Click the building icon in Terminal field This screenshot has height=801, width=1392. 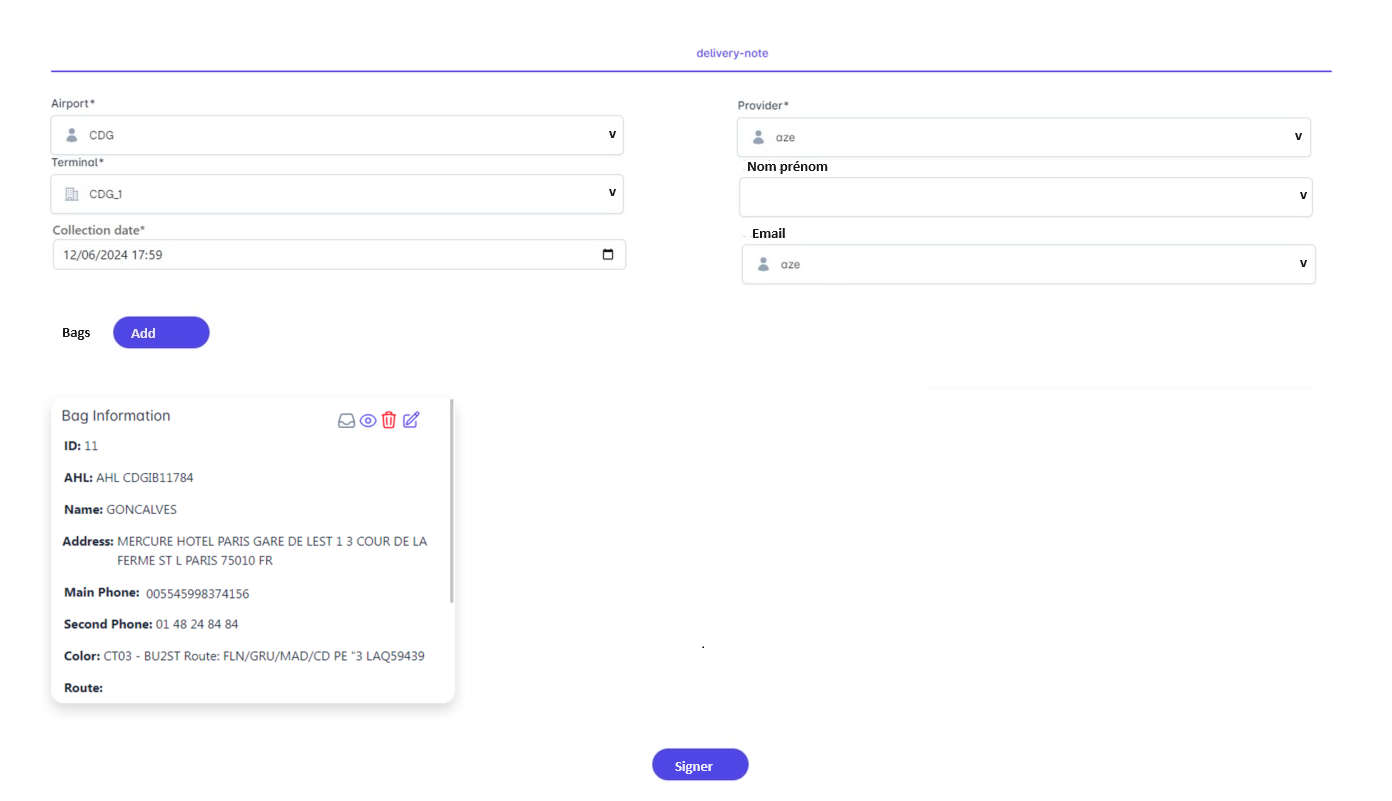[x=71, y=194]
